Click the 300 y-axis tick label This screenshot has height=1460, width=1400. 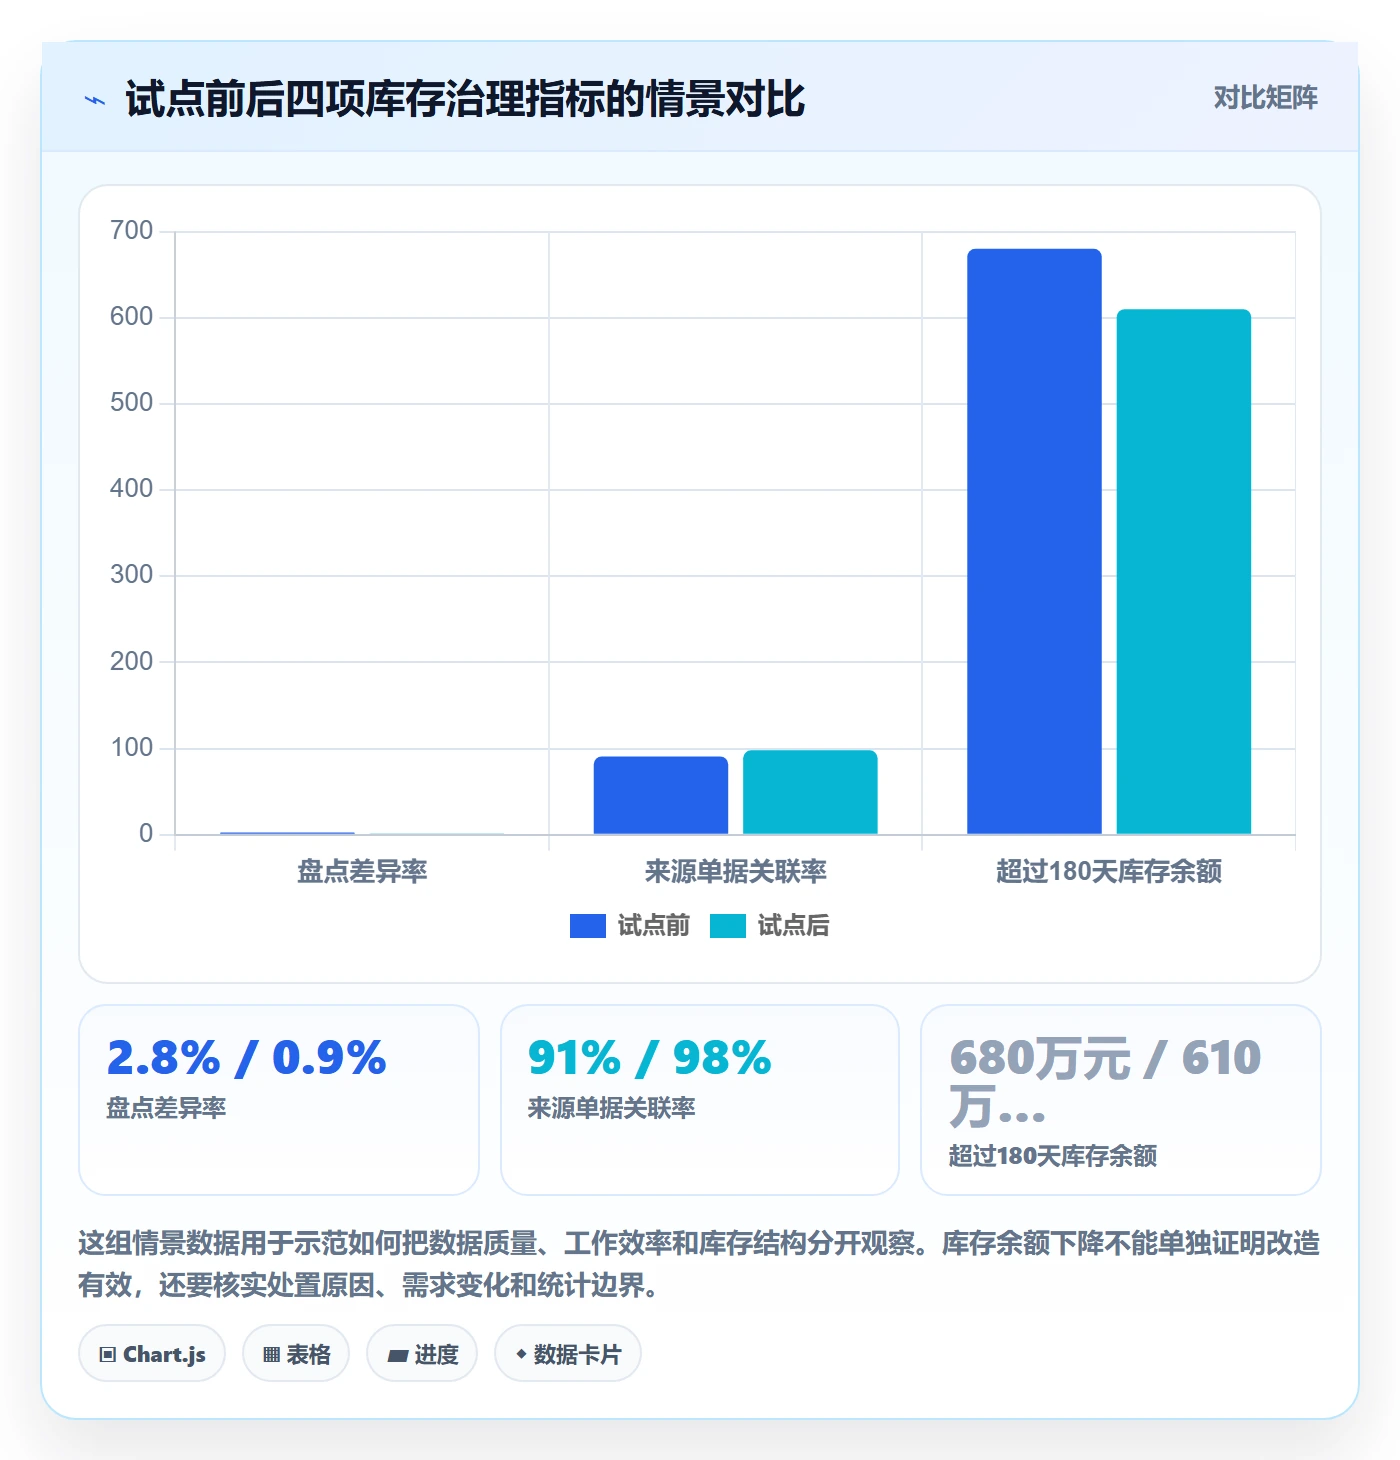pos(132,575)
